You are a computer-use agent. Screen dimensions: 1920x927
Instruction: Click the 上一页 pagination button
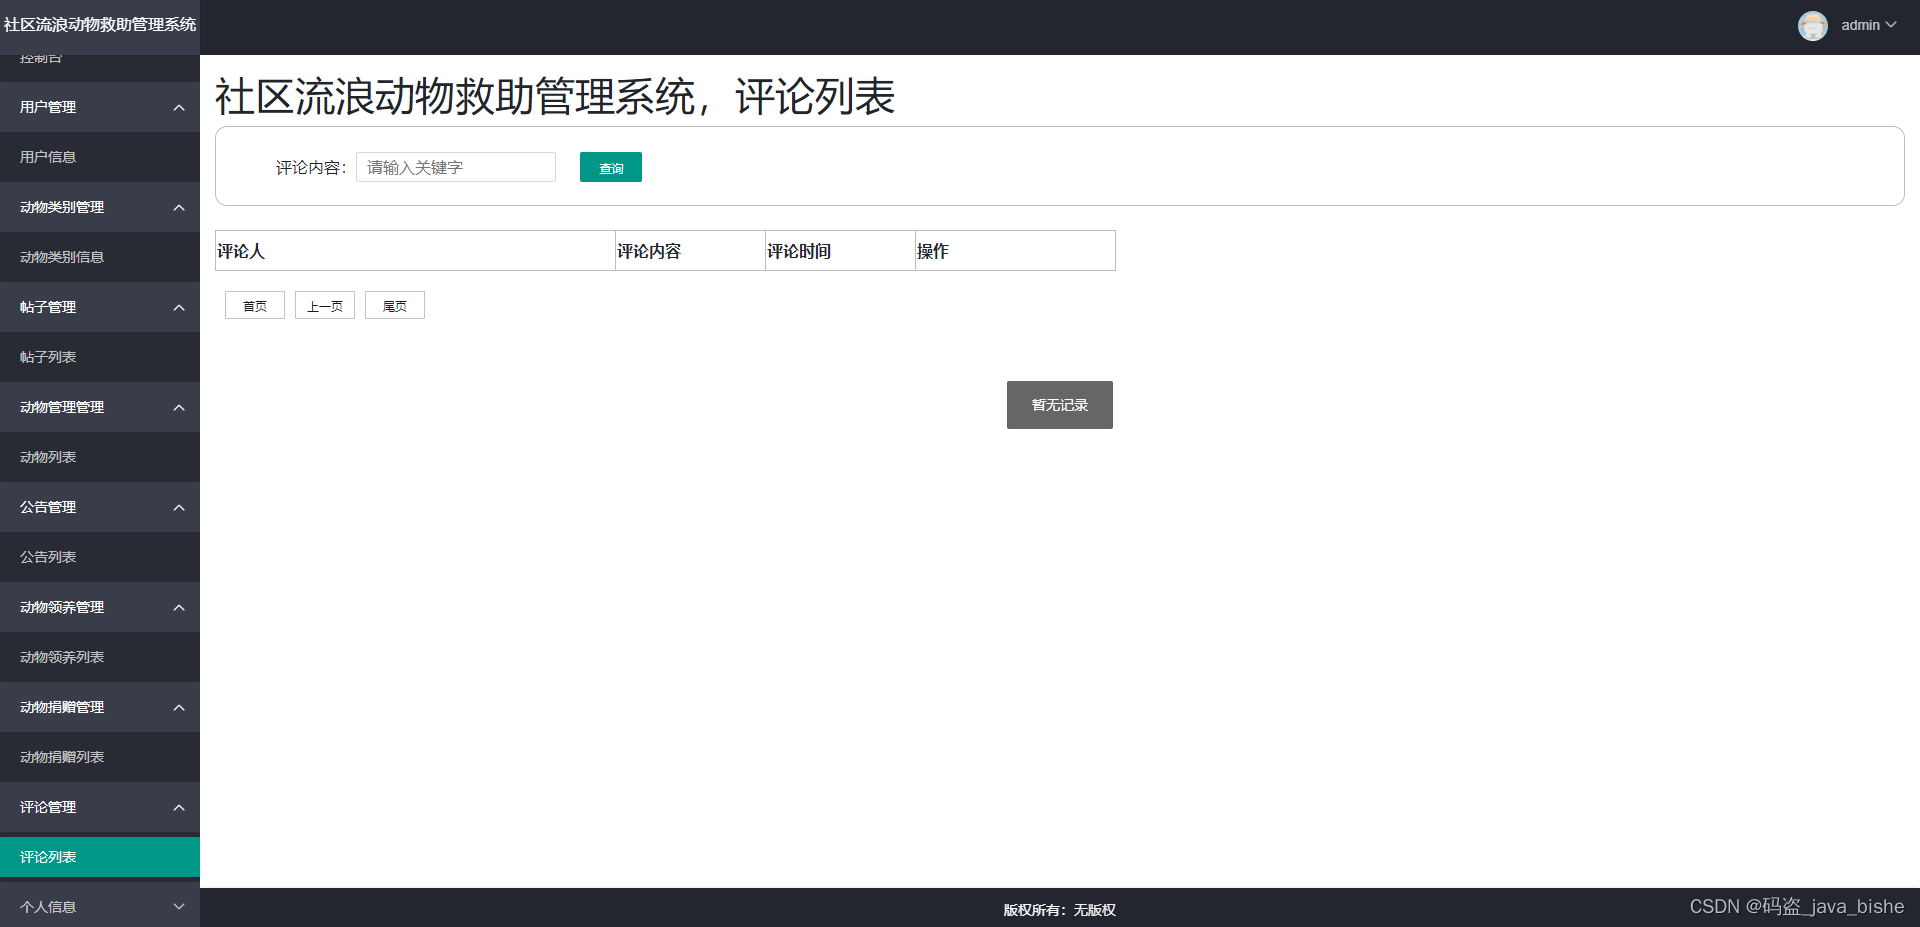[x=325, y=305]
